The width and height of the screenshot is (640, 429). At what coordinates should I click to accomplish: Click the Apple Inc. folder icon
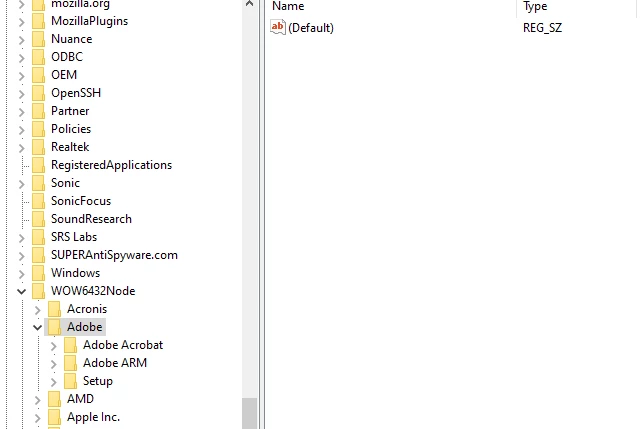pos(54,417)
